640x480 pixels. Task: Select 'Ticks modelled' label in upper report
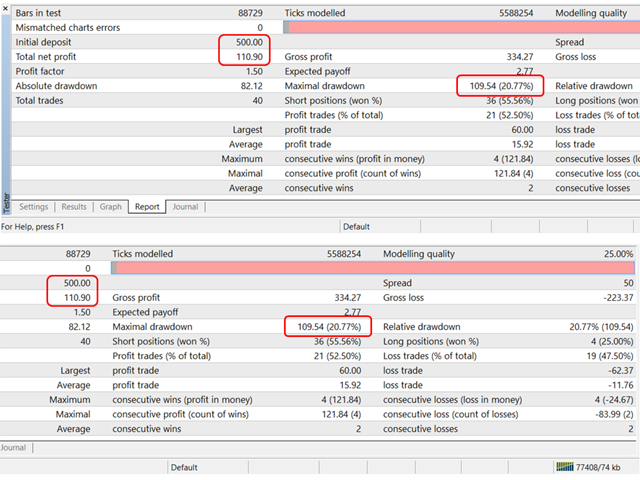click(x=315, y=13)
